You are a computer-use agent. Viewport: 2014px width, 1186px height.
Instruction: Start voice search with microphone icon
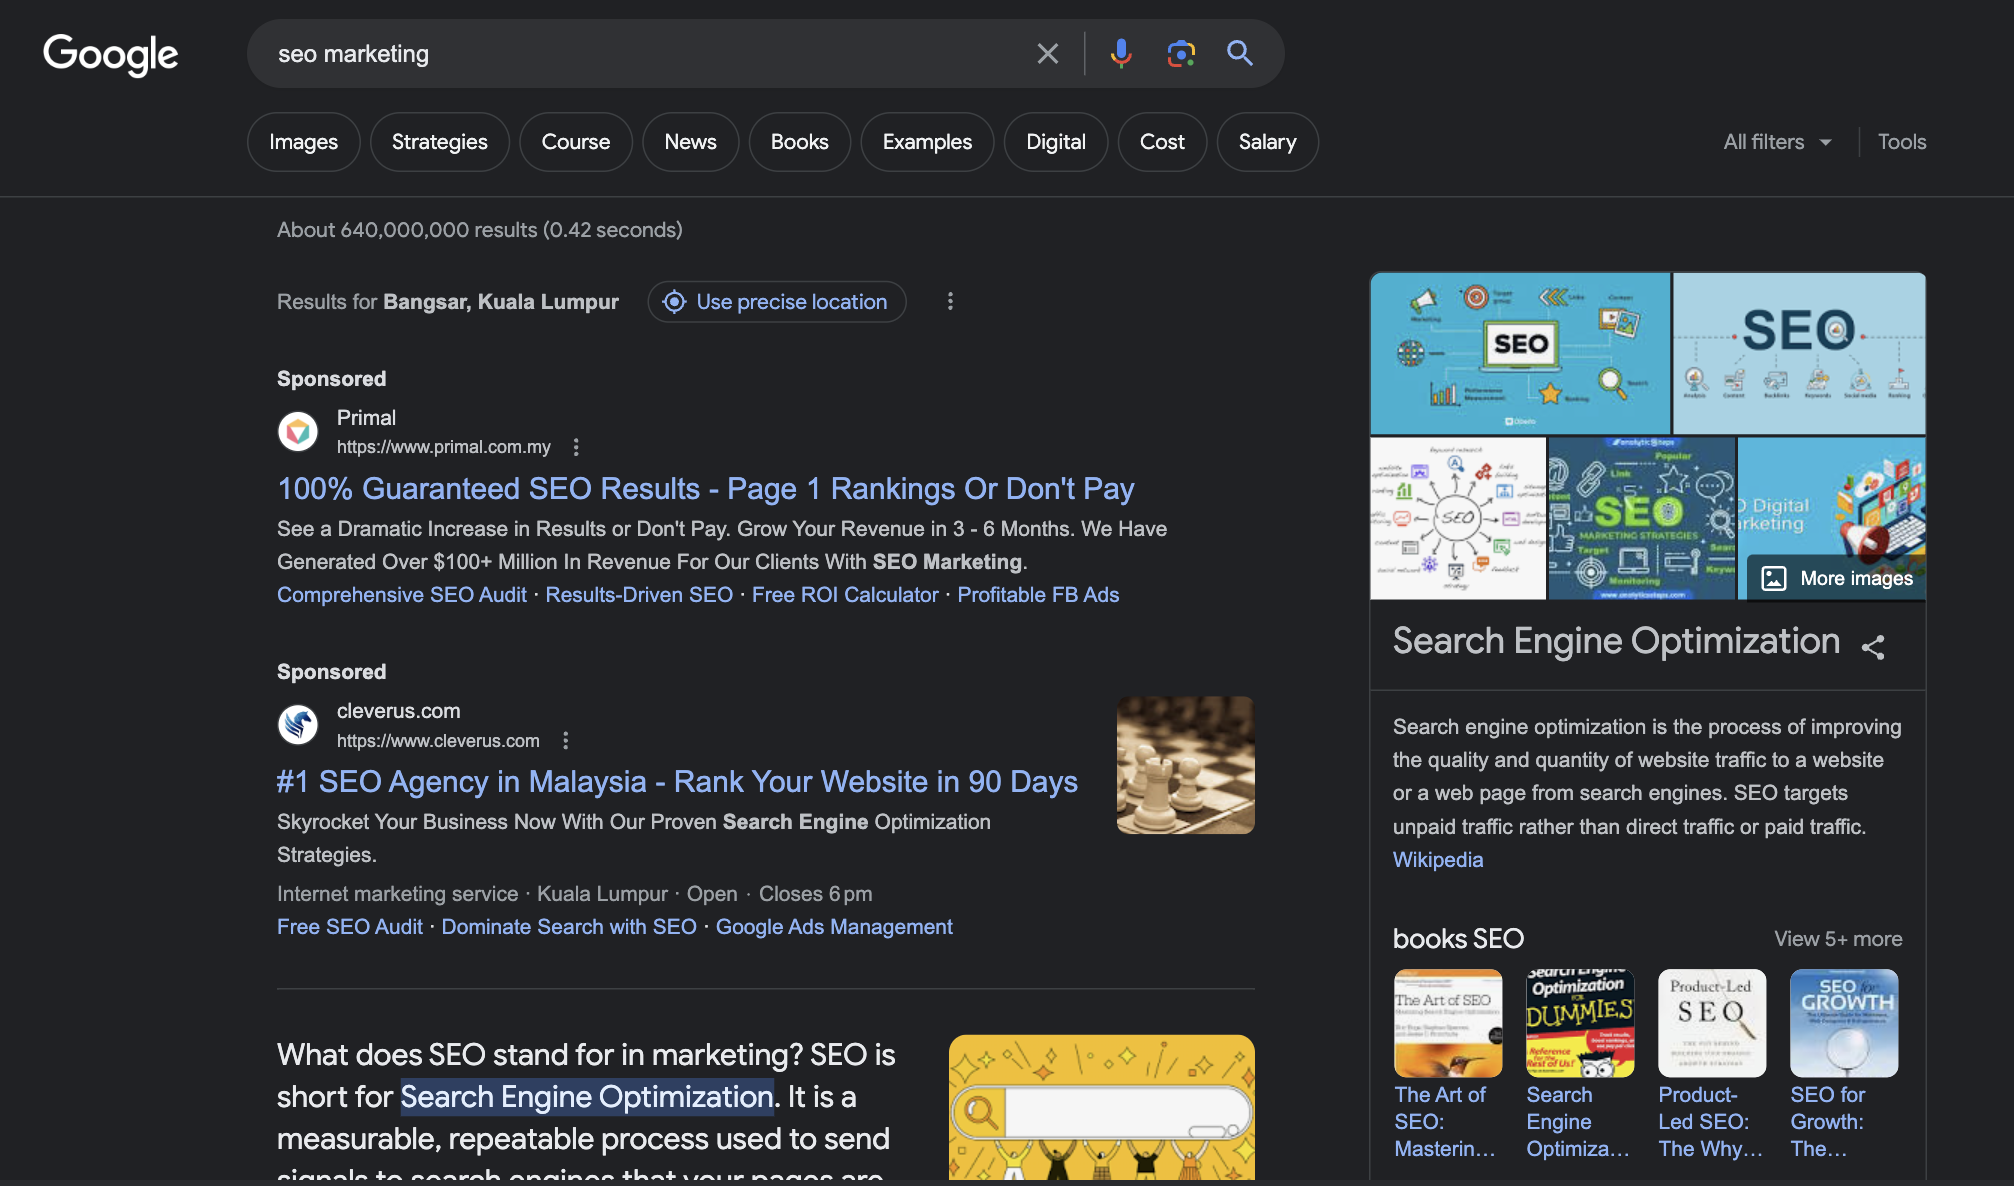click(1121, 54)
